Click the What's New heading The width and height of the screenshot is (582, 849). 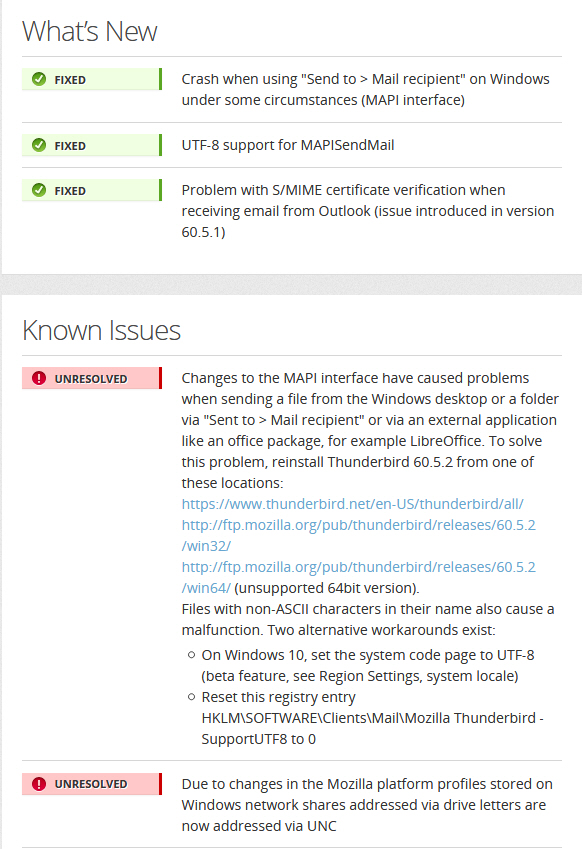click(x=90, y=31)
